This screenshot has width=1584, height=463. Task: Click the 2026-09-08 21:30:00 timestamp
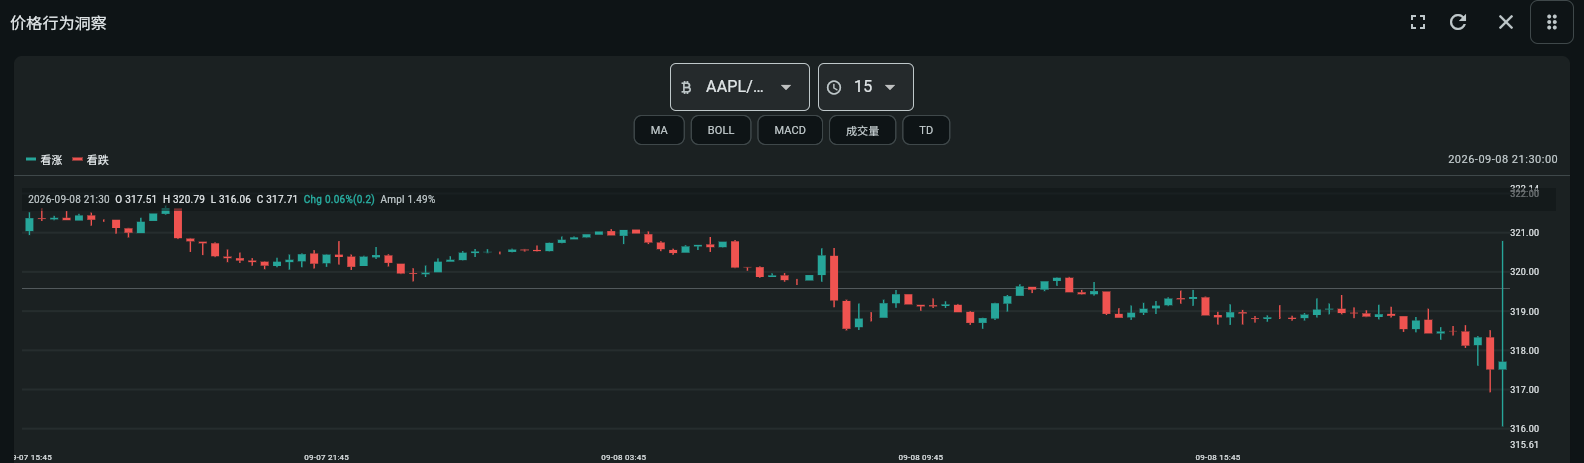click(1502, 159)
